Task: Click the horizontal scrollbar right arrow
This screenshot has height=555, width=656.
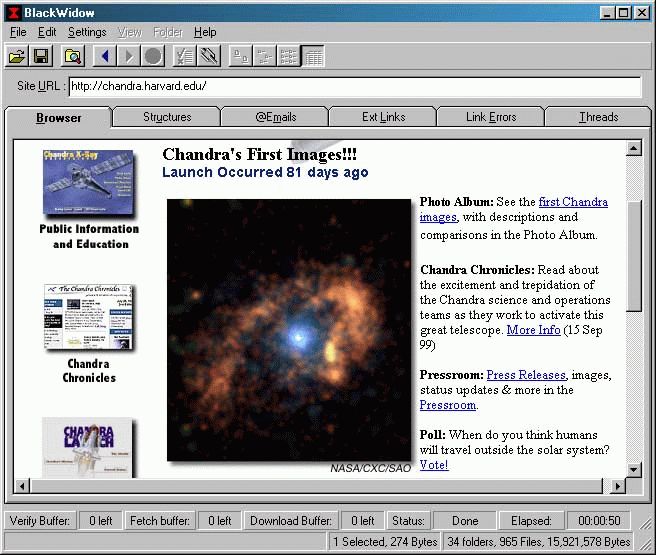Action: 618,486
